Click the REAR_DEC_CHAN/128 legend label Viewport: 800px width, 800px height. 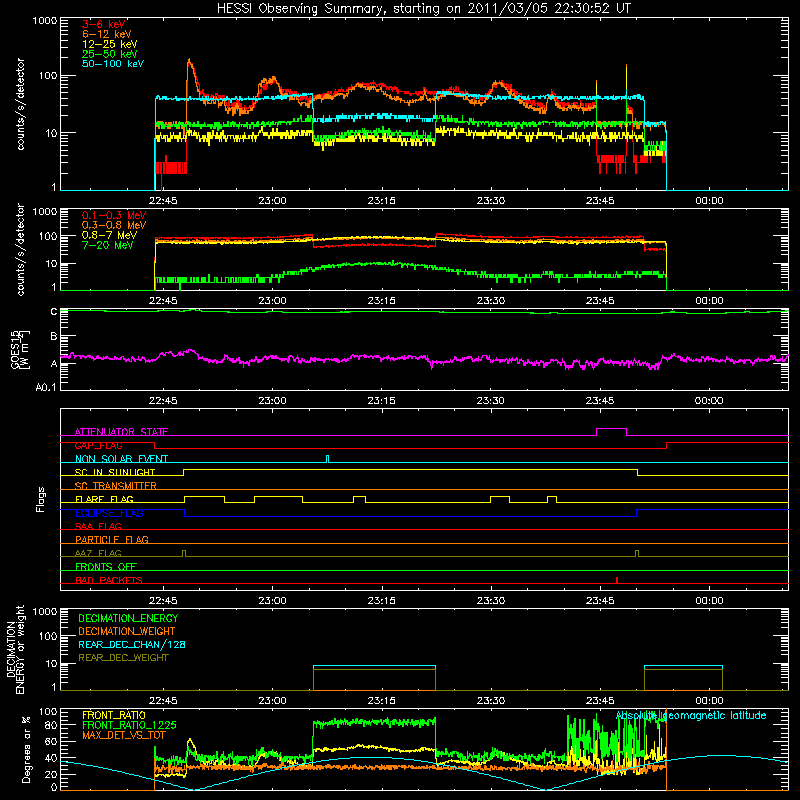coord(132,644)
